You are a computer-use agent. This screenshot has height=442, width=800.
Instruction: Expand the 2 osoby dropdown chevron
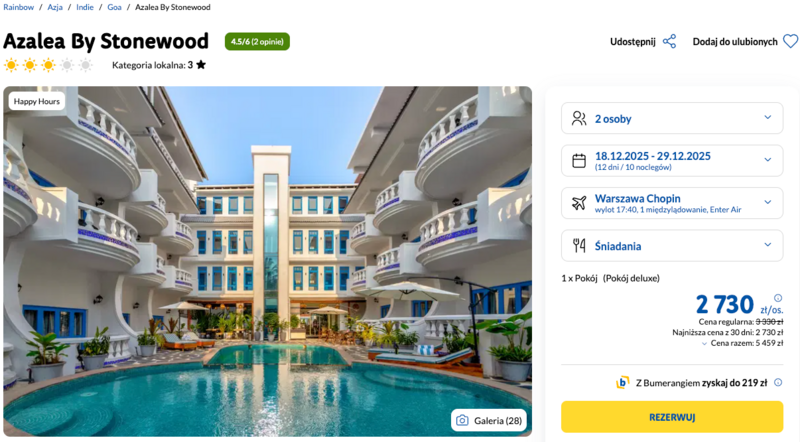coord(767,118)
